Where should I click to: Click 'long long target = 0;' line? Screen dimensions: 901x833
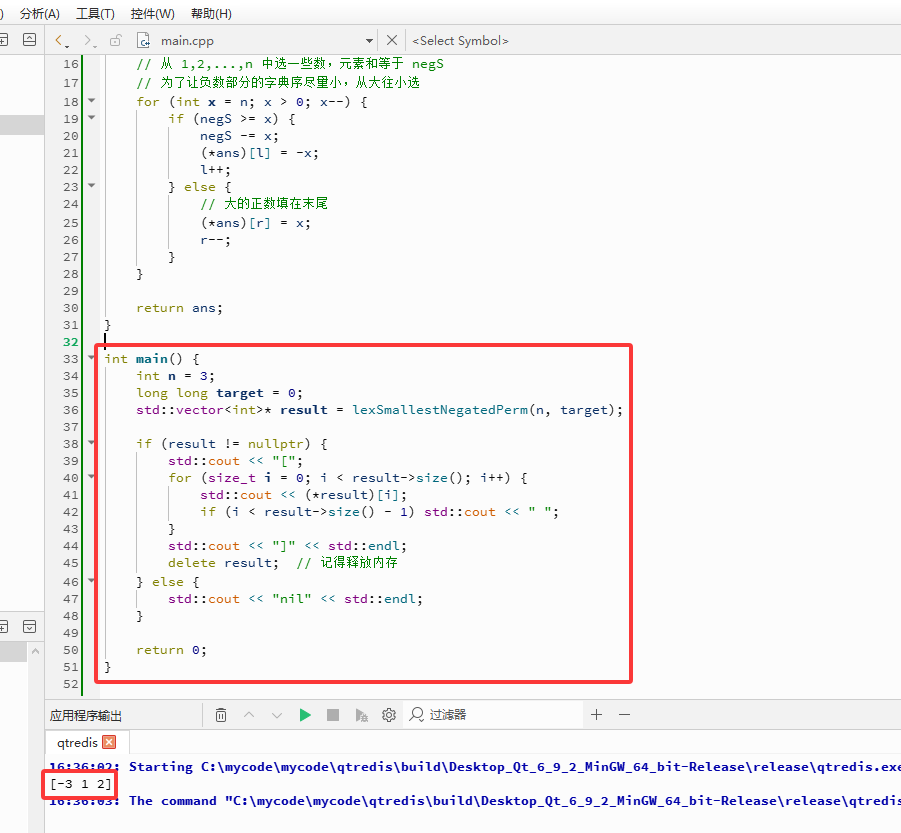220,393
